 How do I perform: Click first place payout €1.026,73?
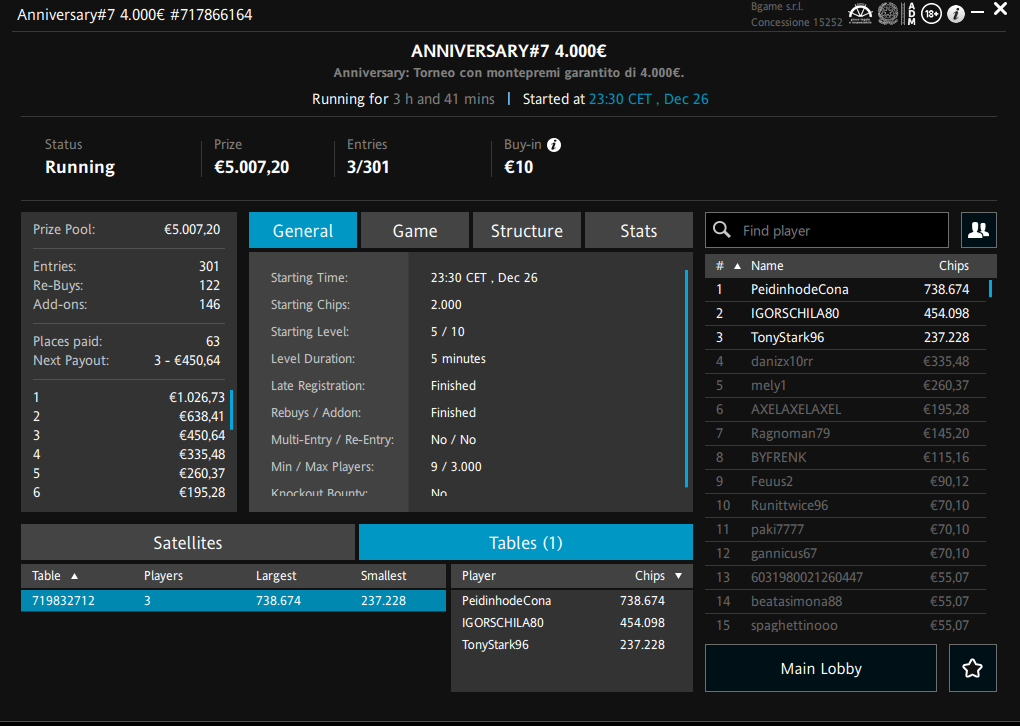point(197,397)
